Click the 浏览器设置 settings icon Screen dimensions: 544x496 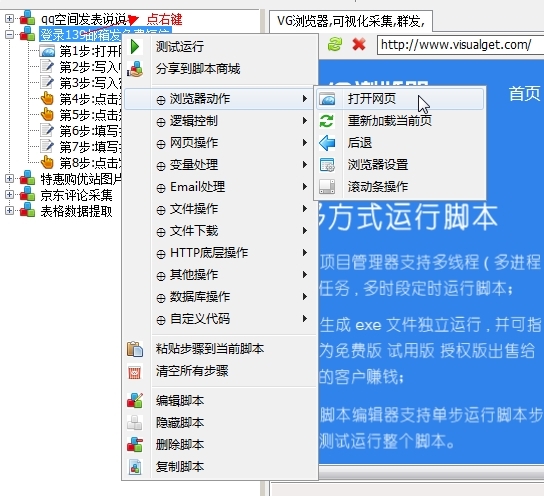(327, 165)
